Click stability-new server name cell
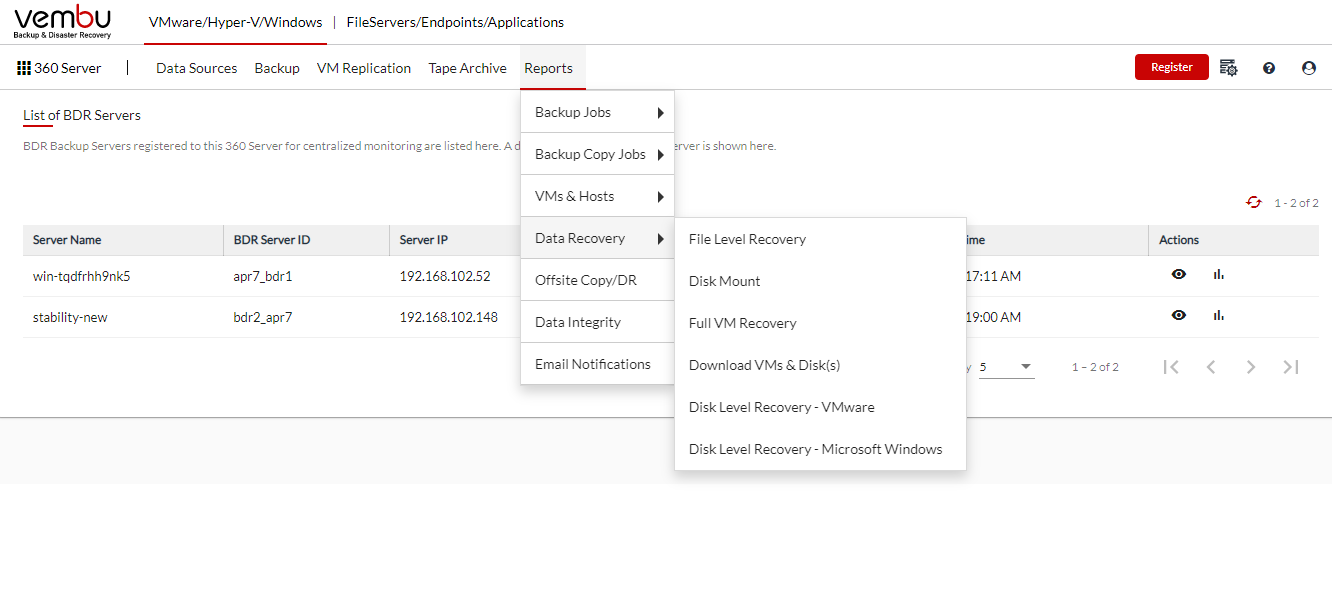The image size is (1332, 604). (x=70, y=317)
